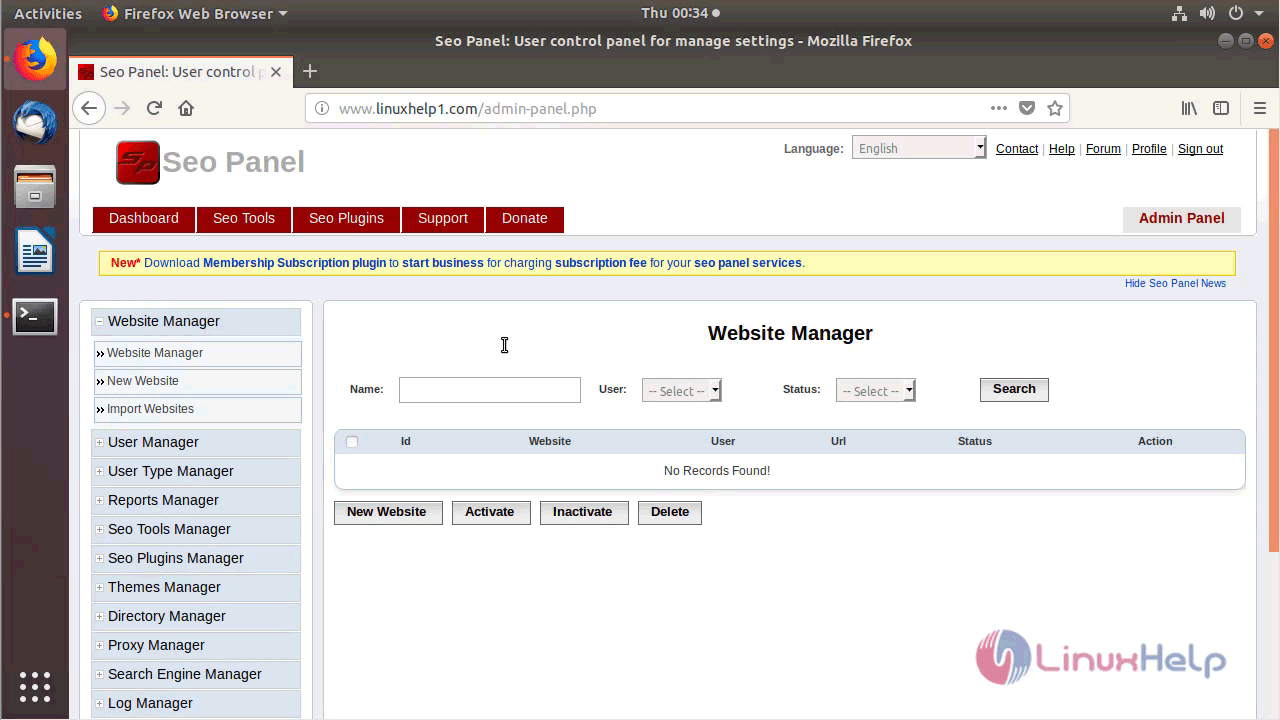Toggle Firefox sidebar icon
Image resolution: width=1280 pixels, height=720 pixels.
click(x=1221, y=108)
